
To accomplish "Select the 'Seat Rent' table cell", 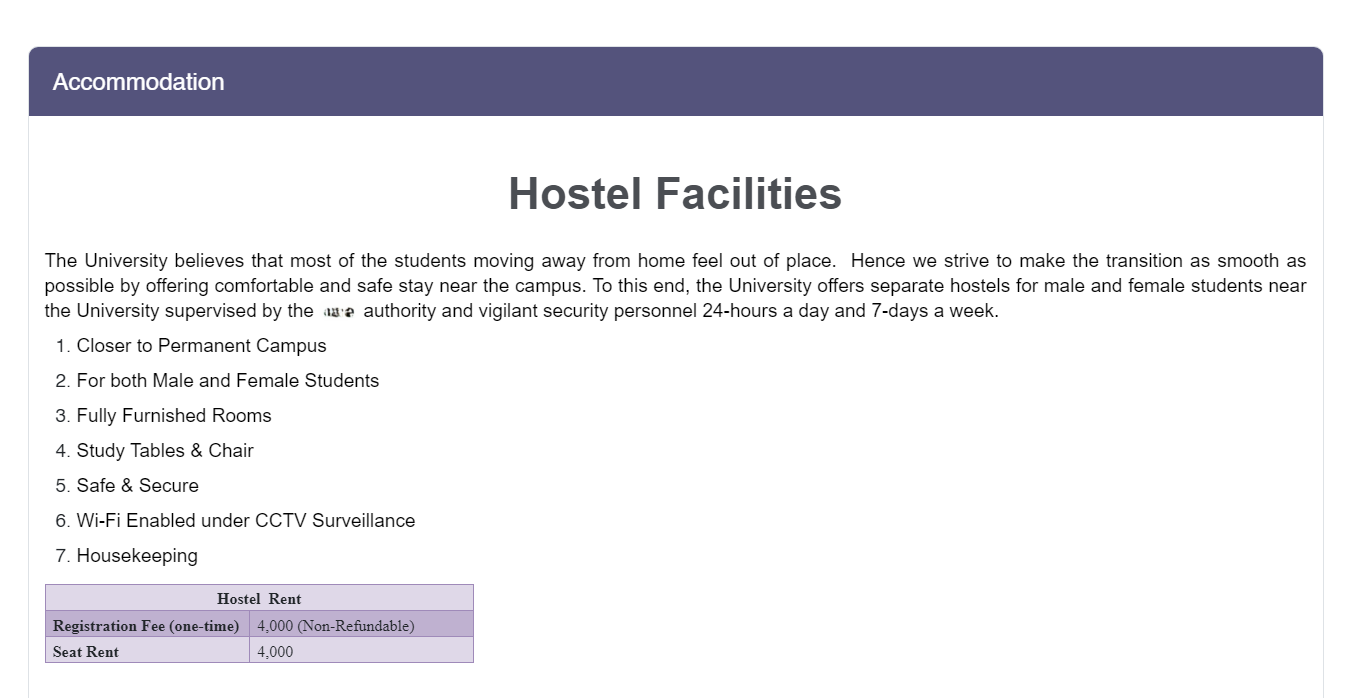I will [x=147, y=651].
